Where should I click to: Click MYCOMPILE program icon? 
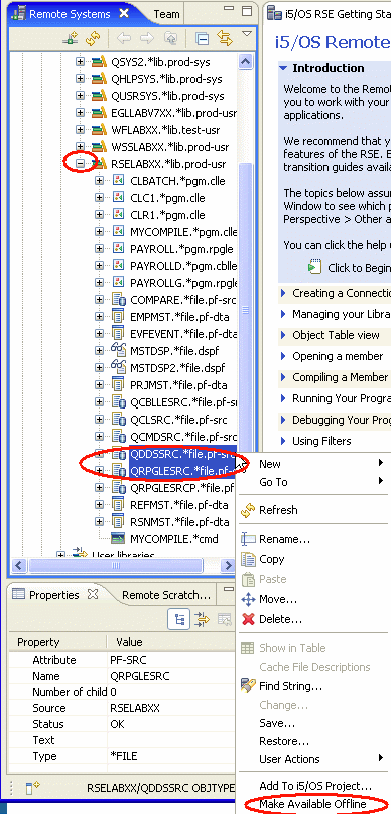[118, 232]
